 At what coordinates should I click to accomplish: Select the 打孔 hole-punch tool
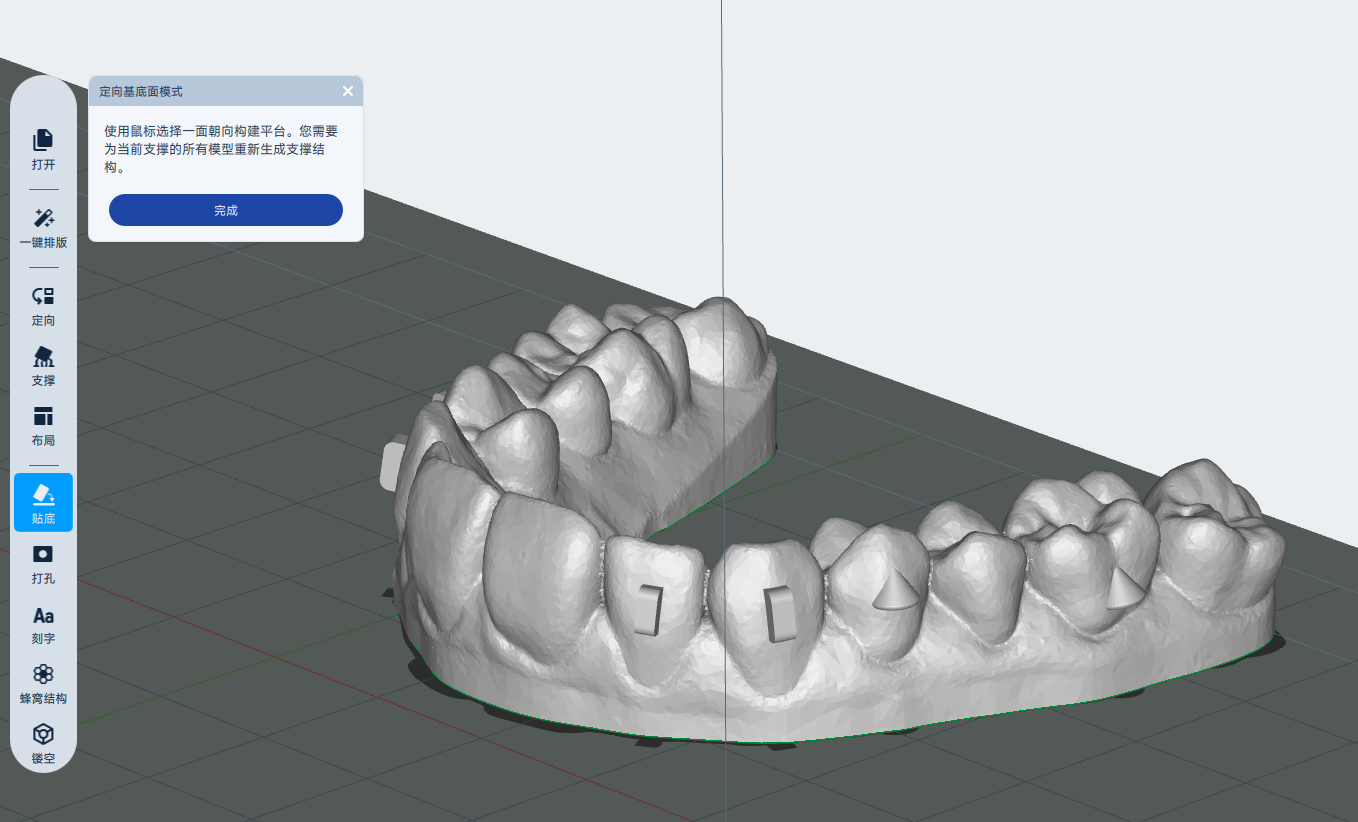point(43,564)
